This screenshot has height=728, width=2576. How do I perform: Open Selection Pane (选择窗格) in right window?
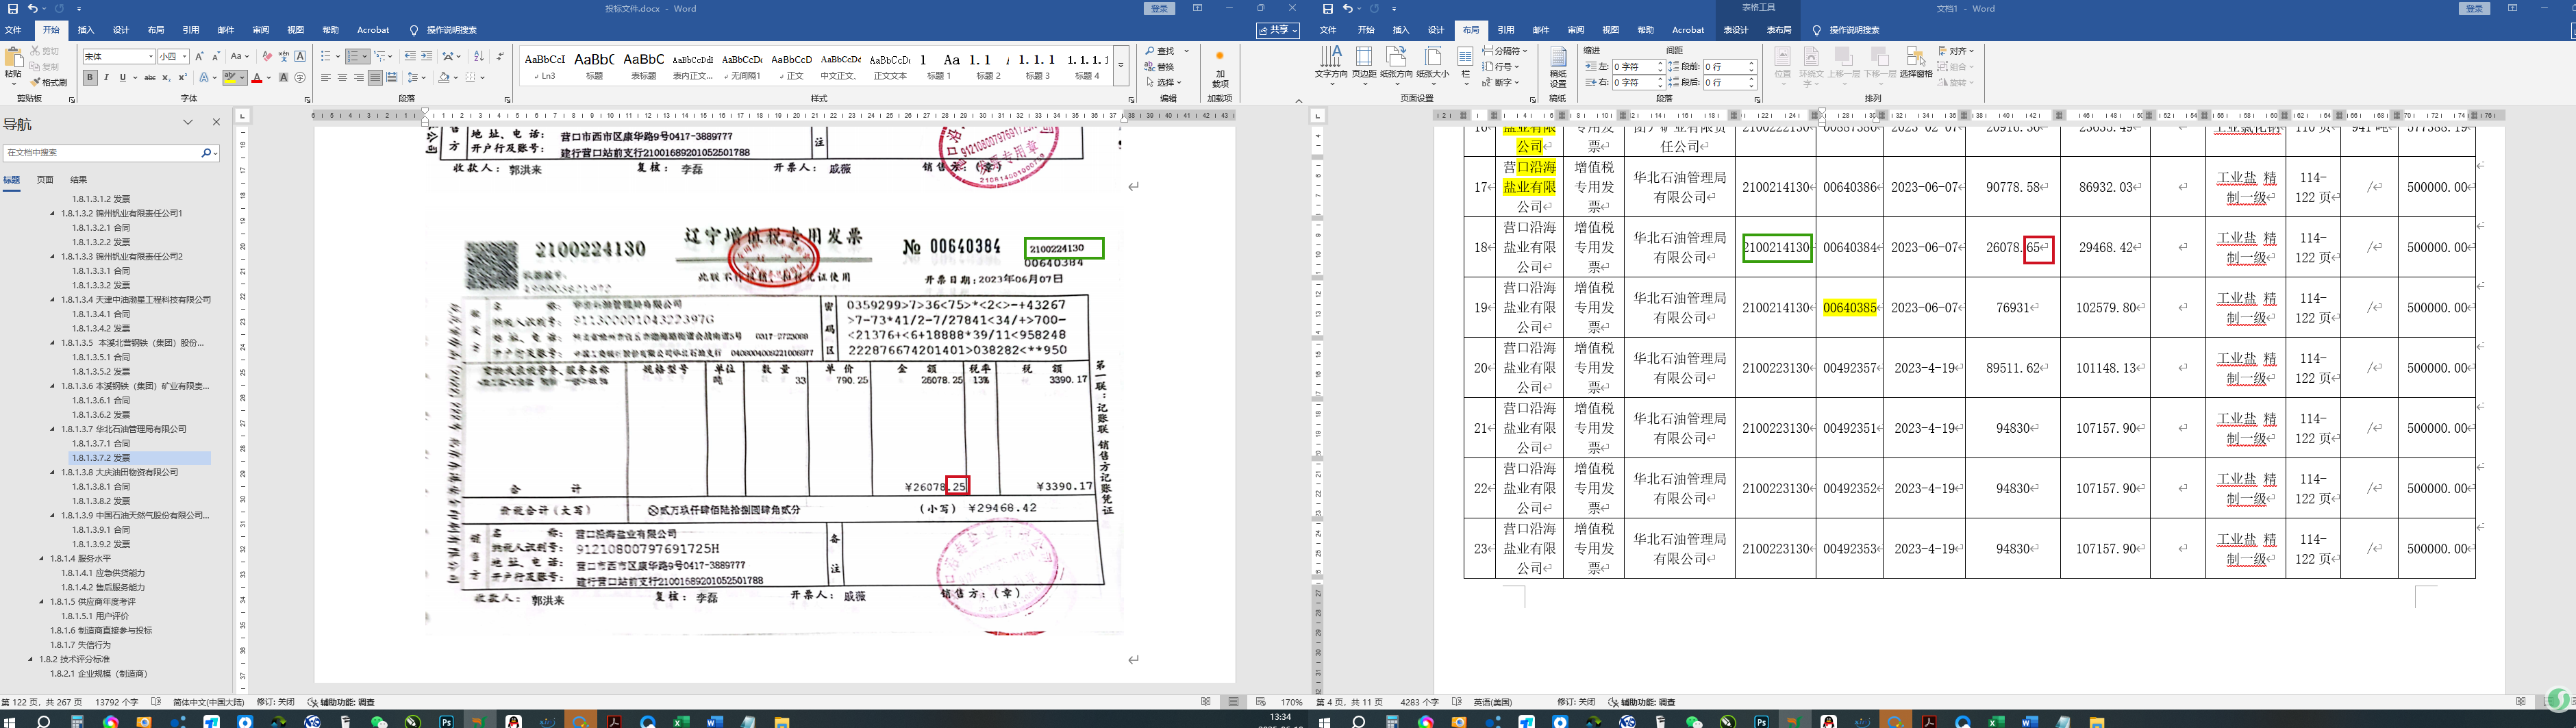tap(1915, 62)
